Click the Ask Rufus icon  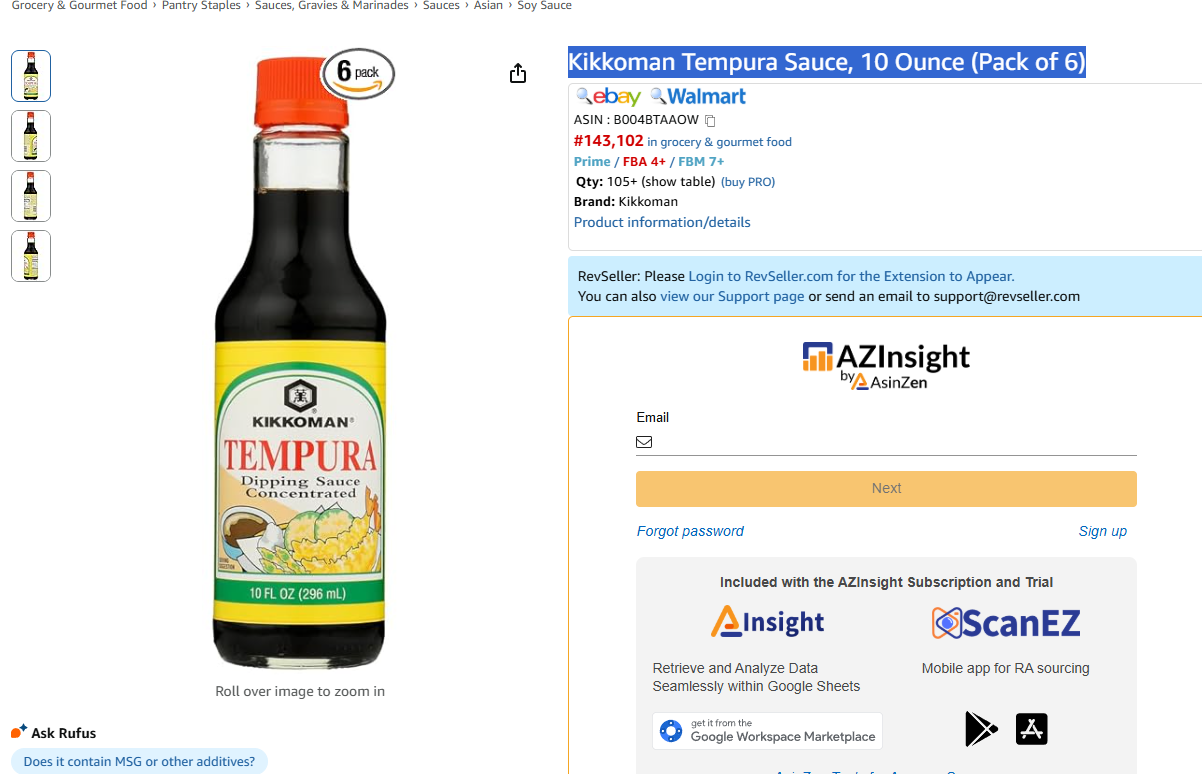(19, 732)
